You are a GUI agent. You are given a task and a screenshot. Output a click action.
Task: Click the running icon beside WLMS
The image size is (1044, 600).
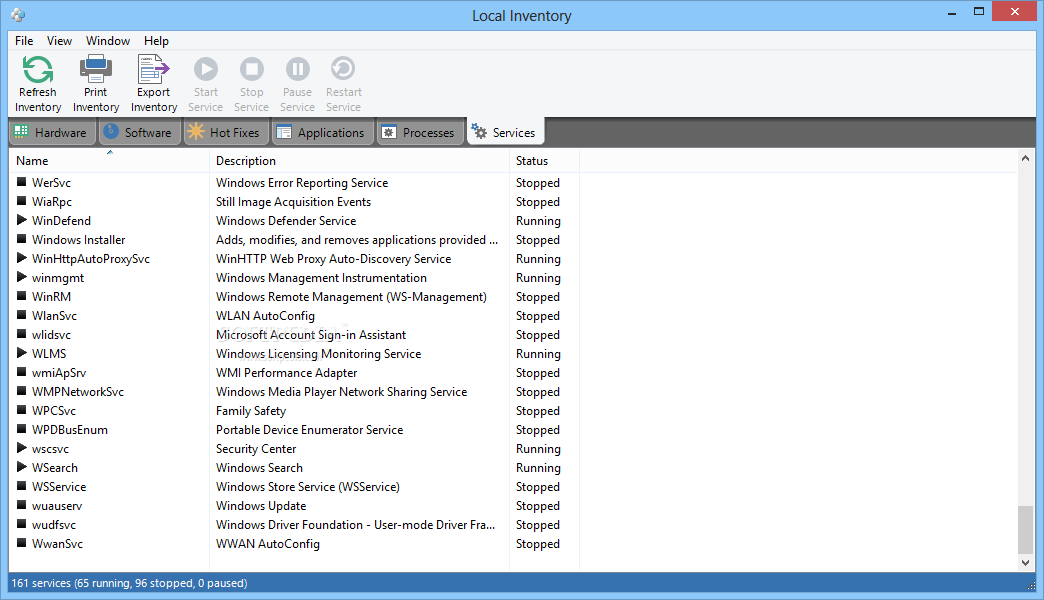[x=22, y=352]
